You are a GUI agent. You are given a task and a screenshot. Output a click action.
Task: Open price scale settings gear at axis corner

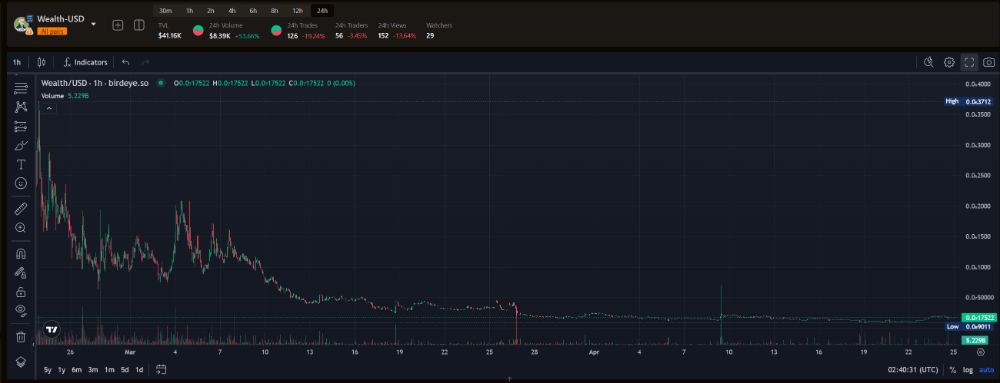click(x=980, y=351)
